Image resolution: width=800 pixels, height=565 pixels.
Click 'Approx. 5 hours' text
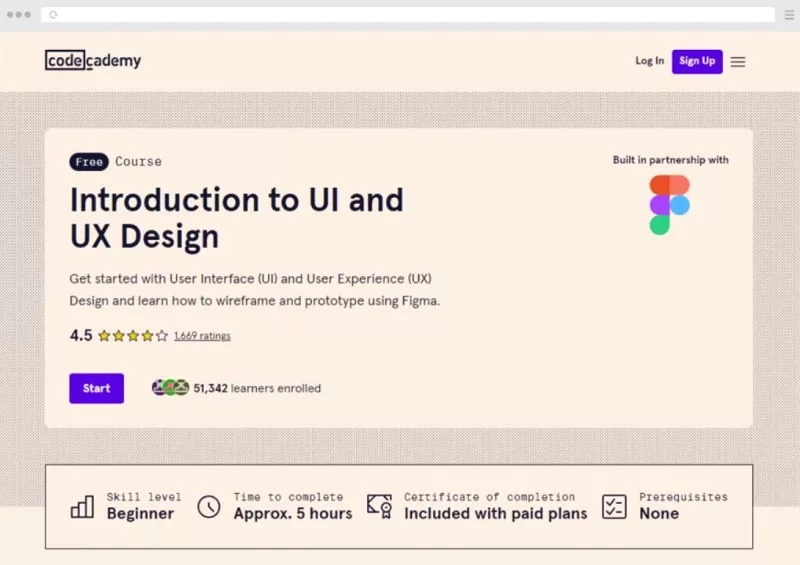293,513
